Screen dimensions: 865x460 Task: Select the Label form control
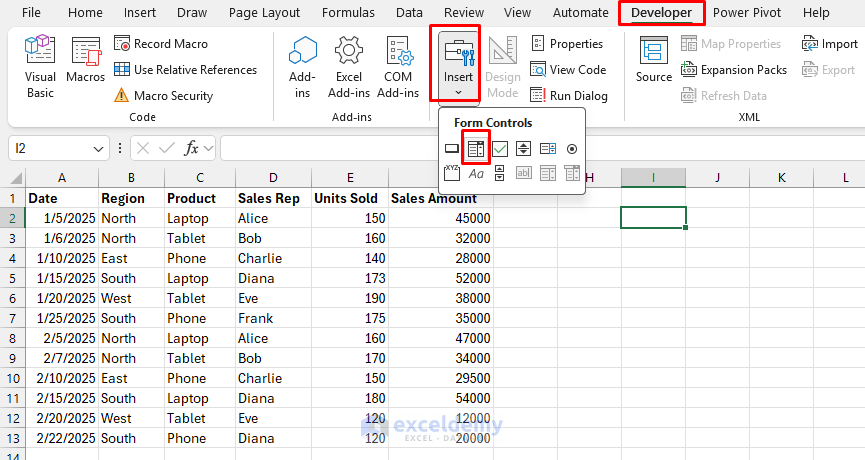point(476,173)
